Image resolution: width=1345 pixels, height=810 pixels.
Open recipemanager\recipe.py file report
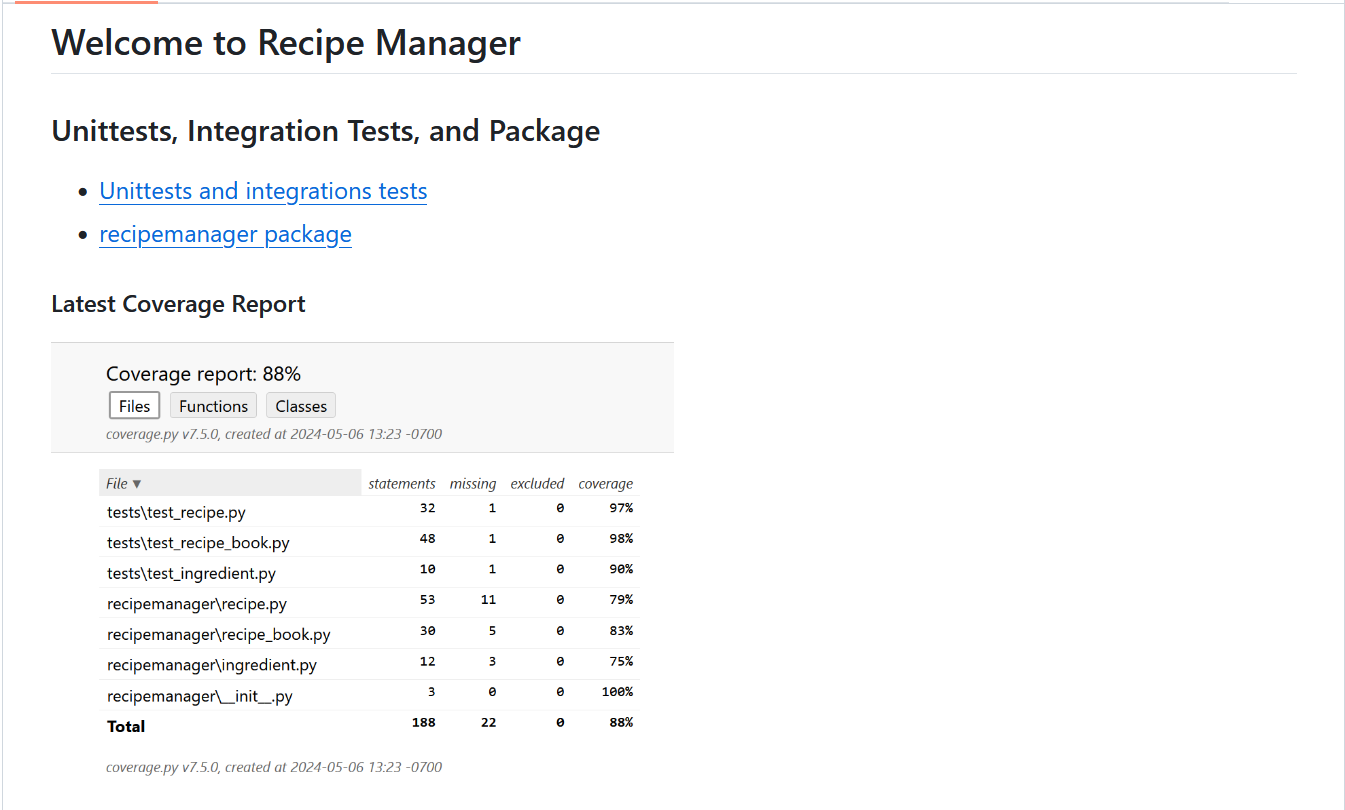tap(197, 604)
